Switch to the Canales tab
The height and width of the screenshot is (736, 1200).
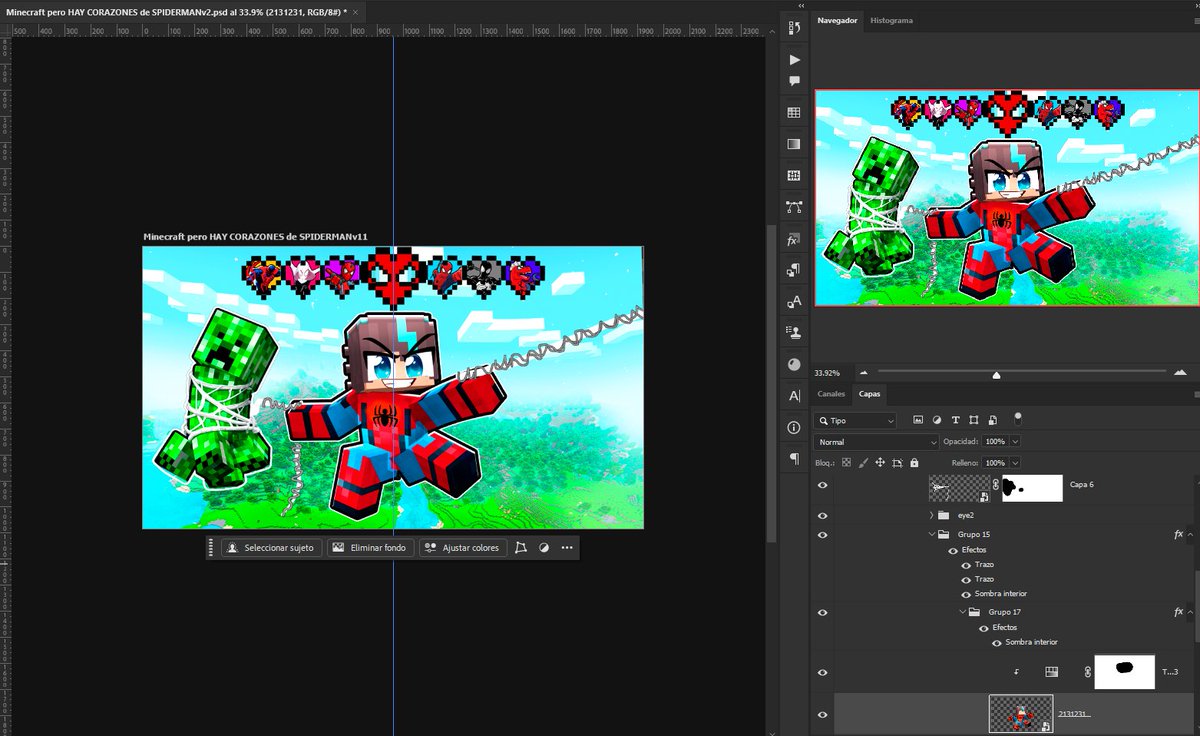pos(831,394)
